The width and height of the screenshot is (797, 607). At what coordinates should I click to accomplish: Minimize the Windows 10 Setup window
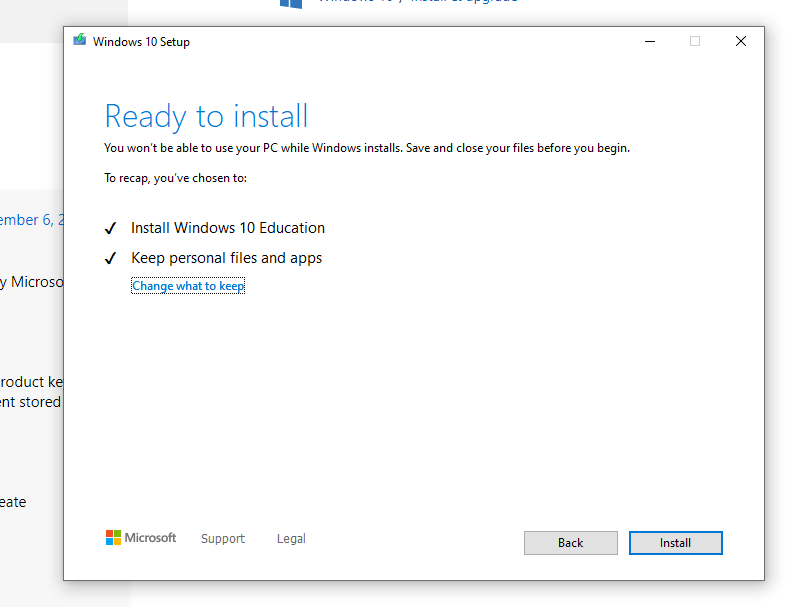click(x=650, y=41)
